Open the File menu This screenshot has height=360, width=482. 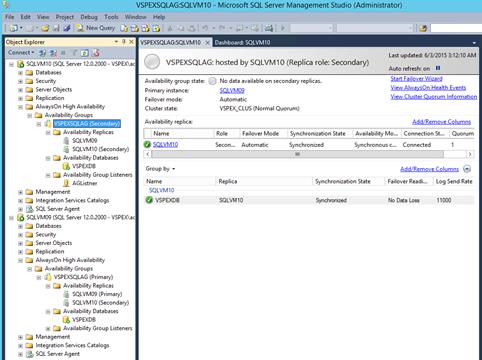(x=10, y=17)
